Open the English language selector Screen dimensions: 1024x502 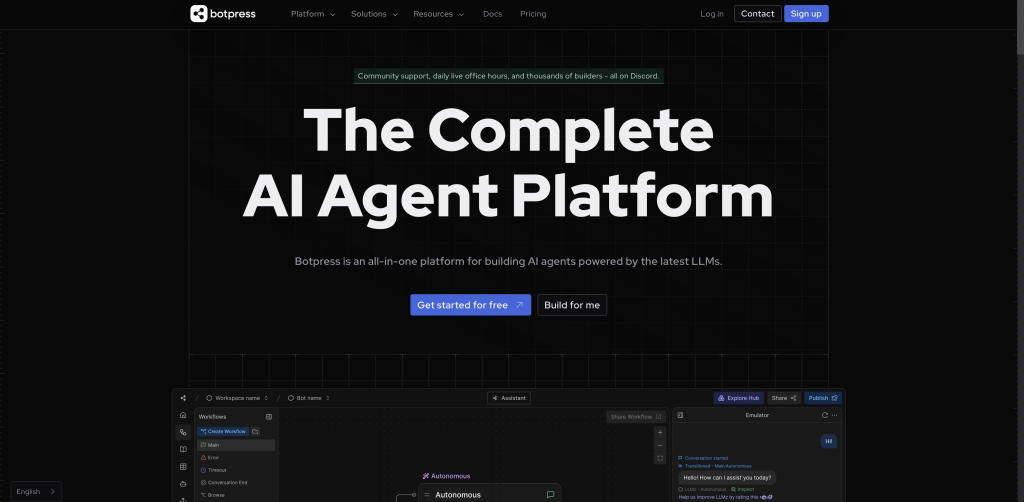coord(36,492)
